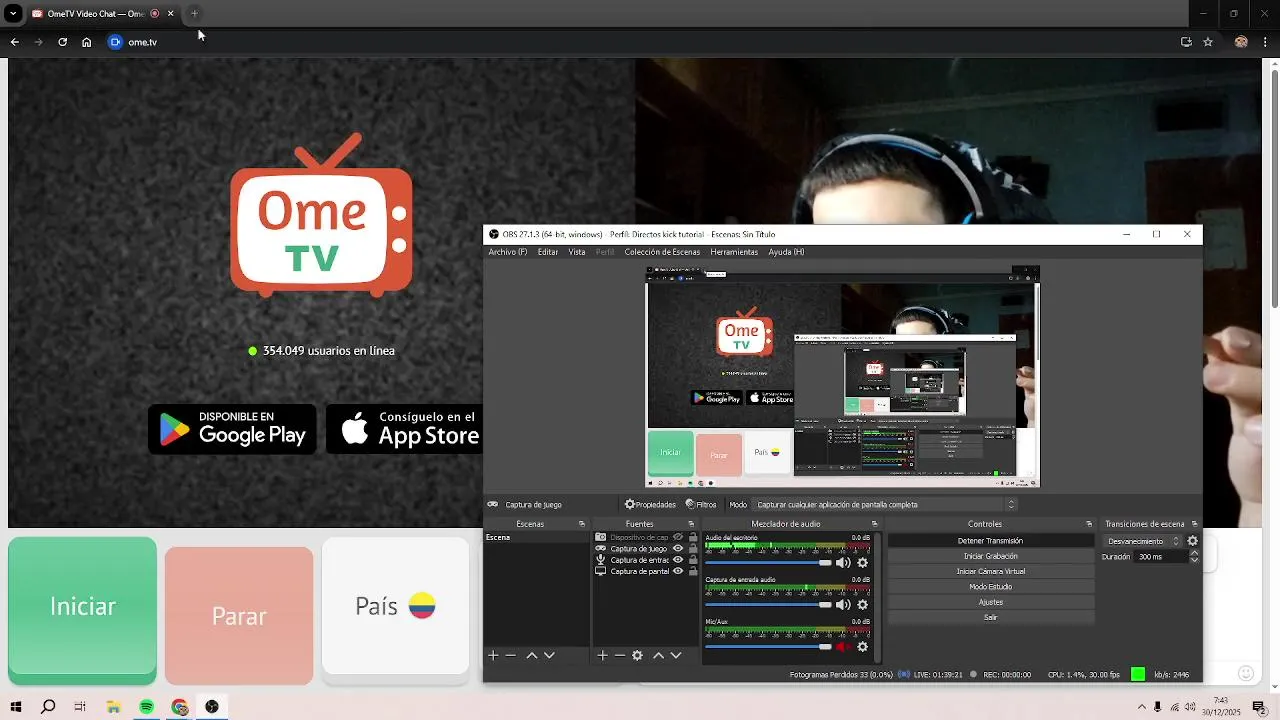
Task: Open the browser tab search dropdown
Action: click(x=13, y=14)
